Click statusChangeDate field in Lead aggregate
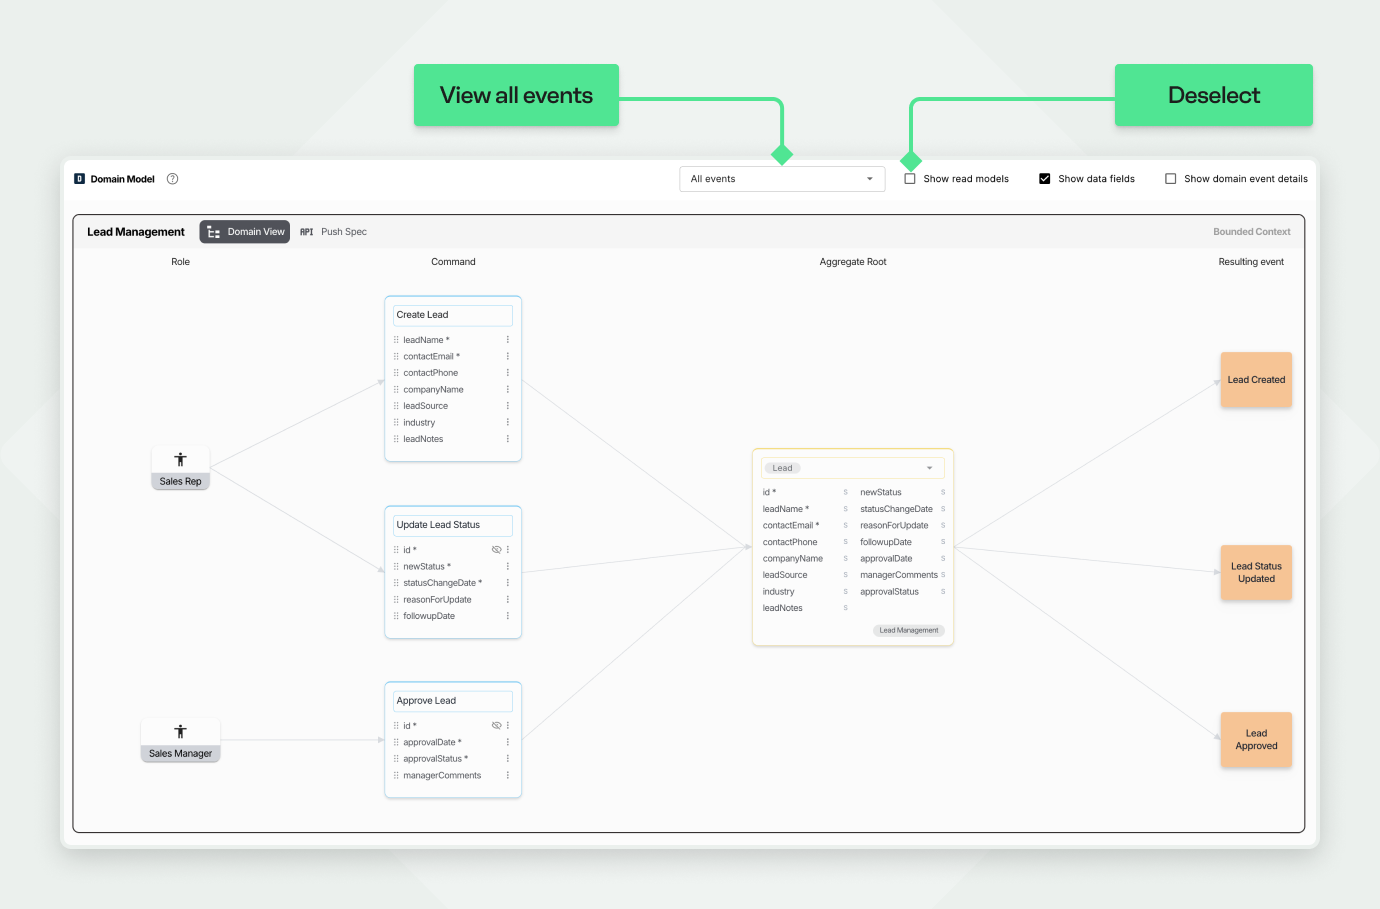 [x=896, y=509]
